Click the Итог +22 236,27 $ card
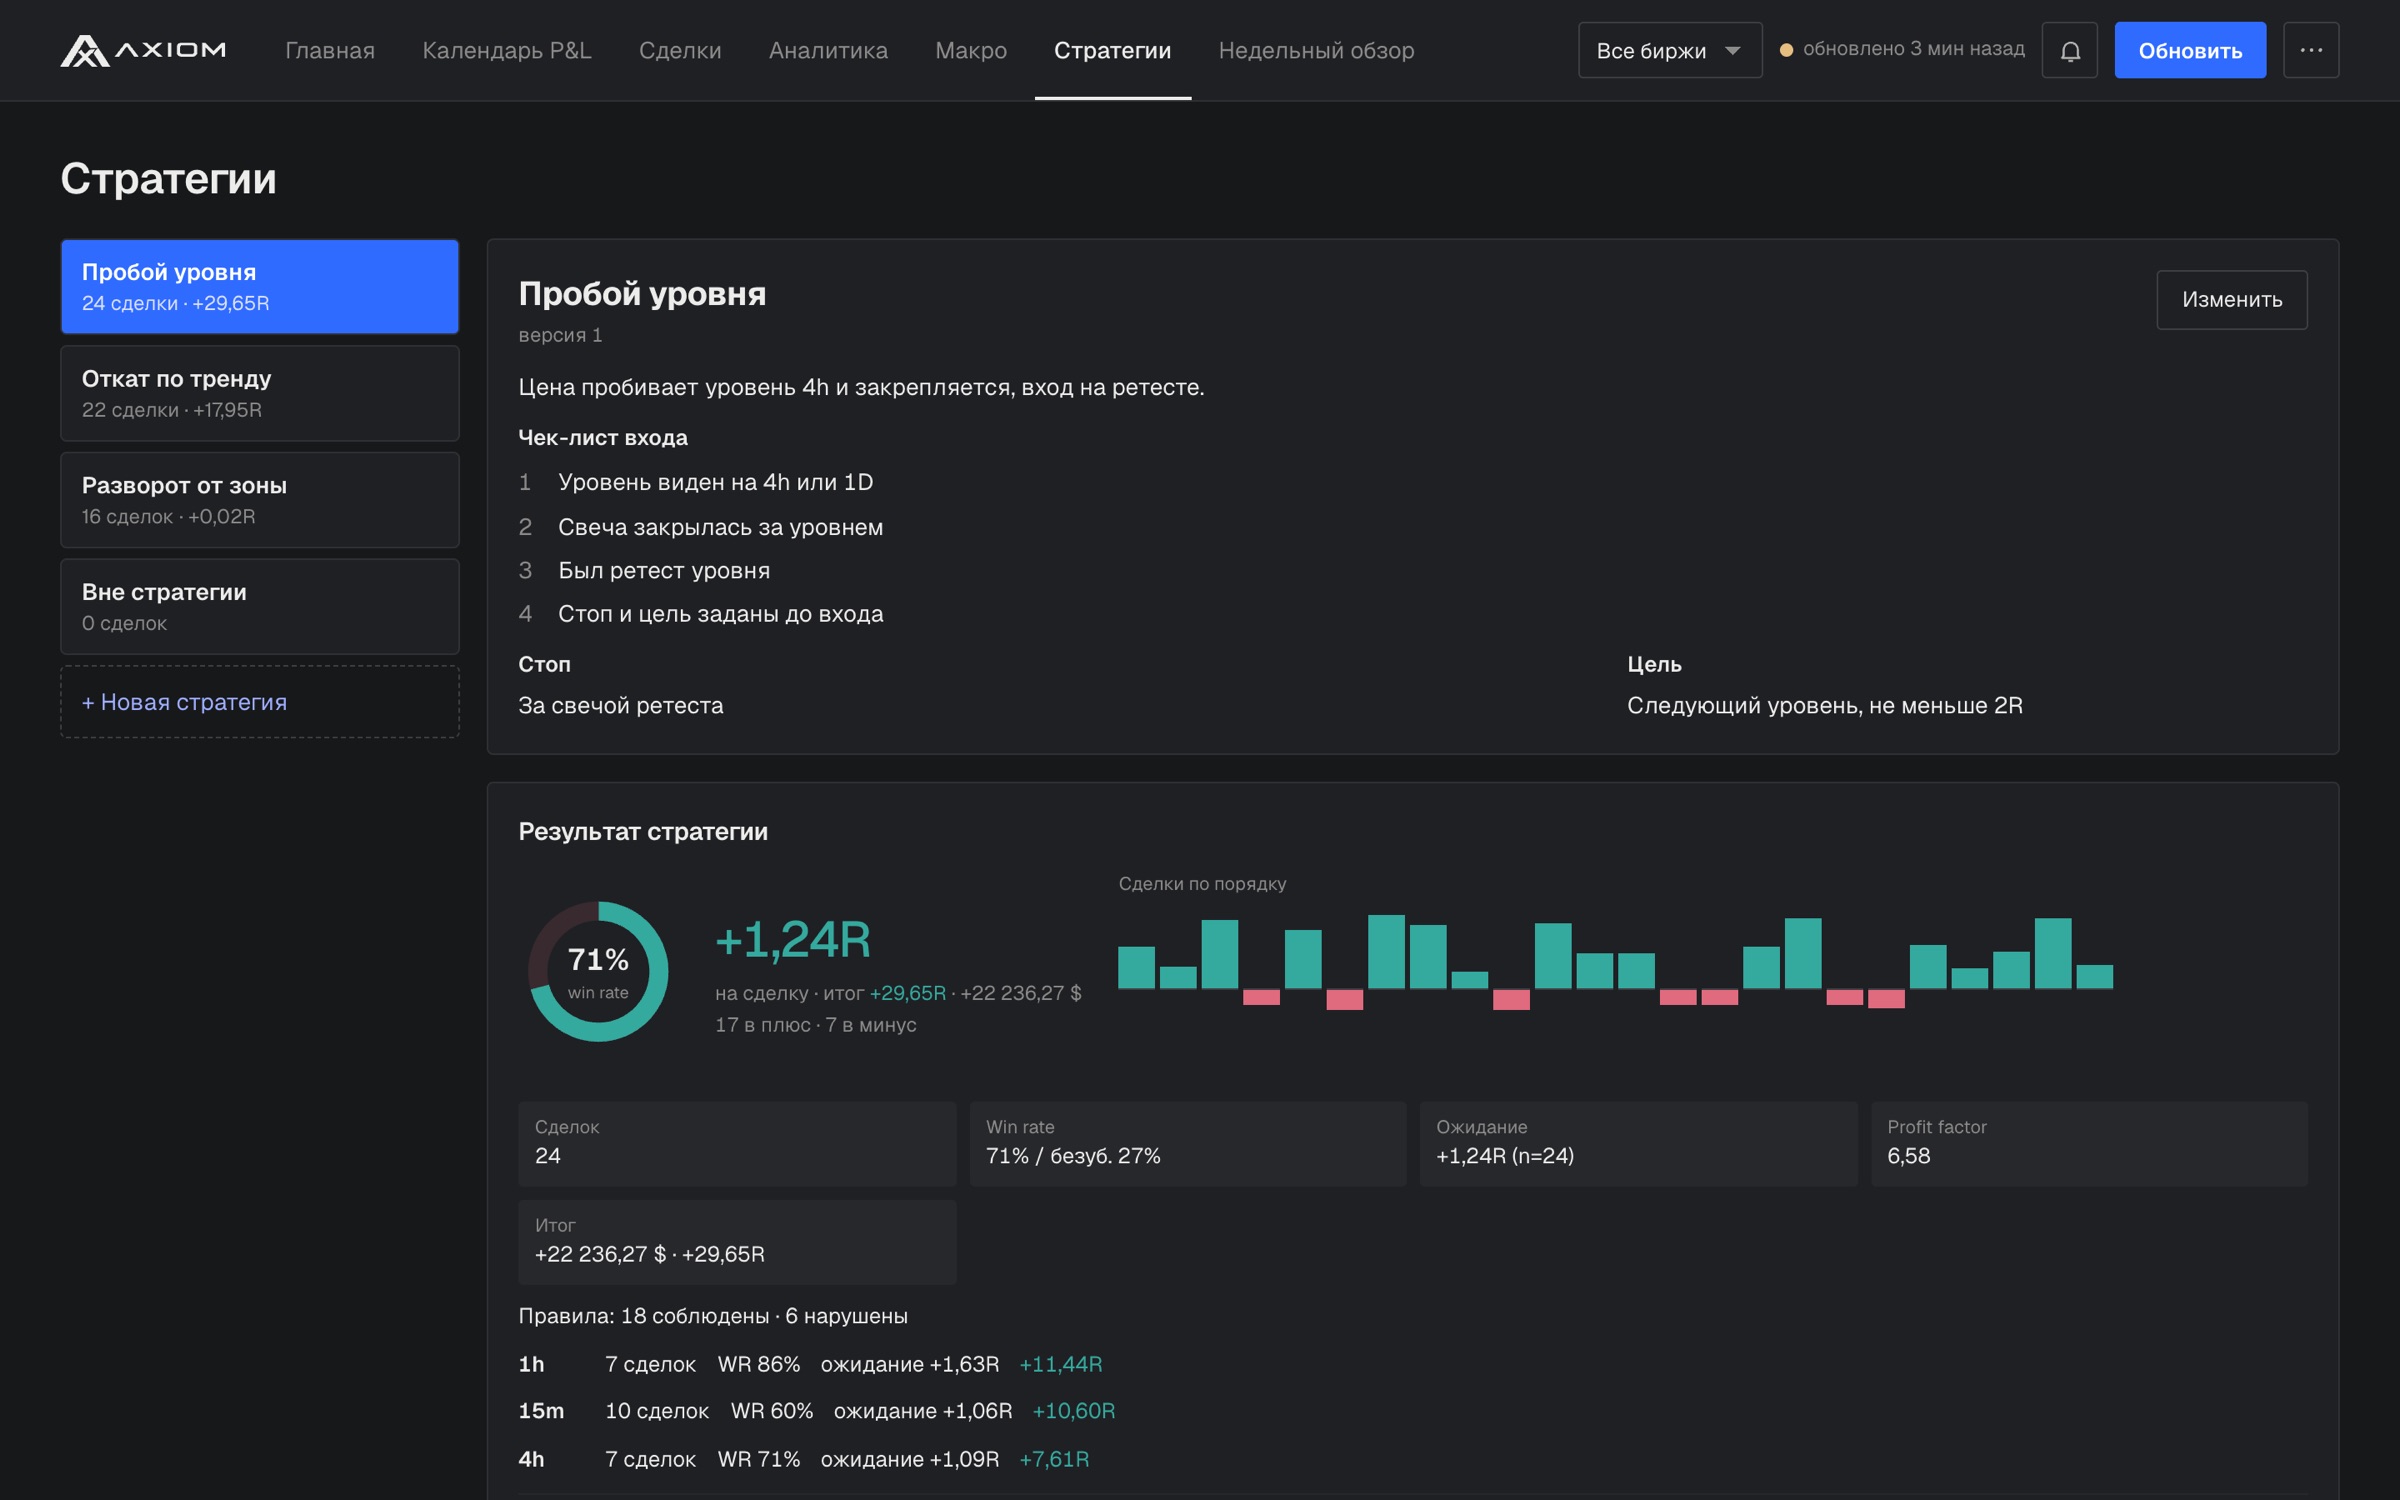Image resolution: width=2400 pixels, height=1500 pixels. pyautogui.click(x=737, y=1242)
